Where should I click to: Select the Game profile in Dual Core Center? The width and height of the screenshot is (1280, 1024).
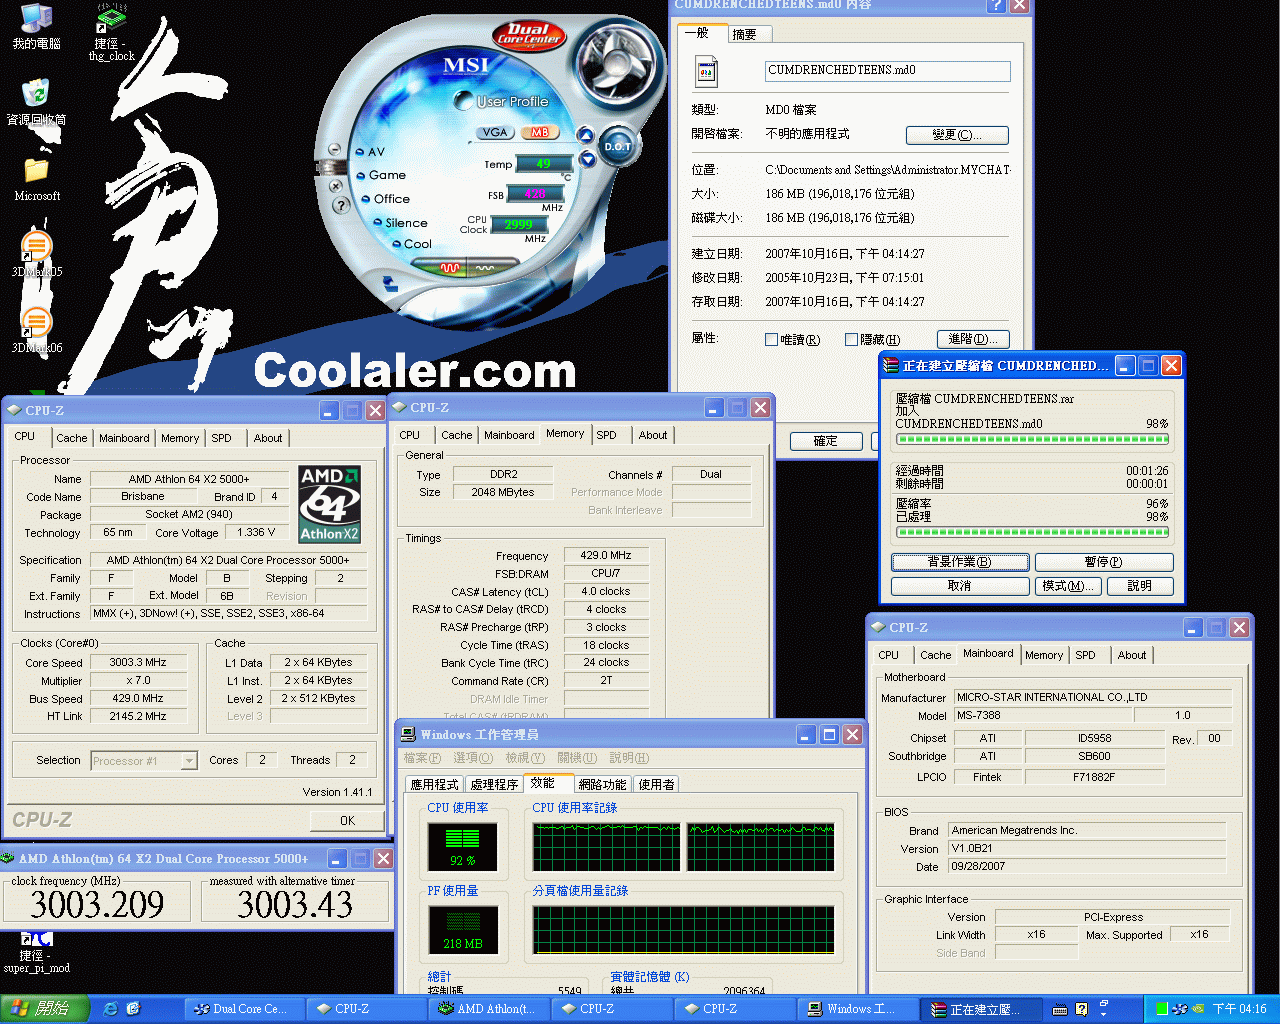[x=381, y=175]
